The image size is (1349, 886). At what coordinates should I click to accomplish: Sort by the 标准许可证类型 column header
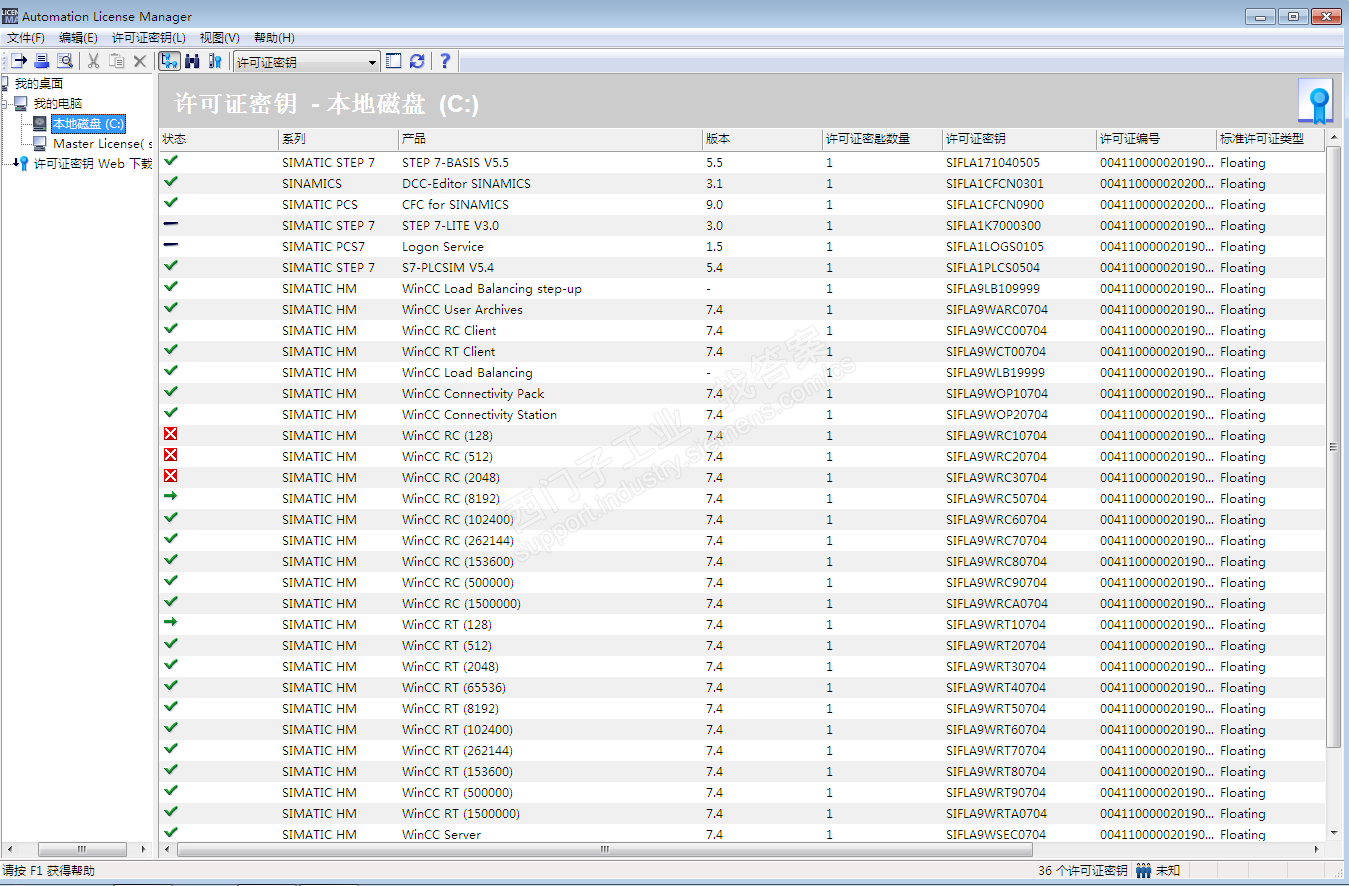tap(1270, 139)
